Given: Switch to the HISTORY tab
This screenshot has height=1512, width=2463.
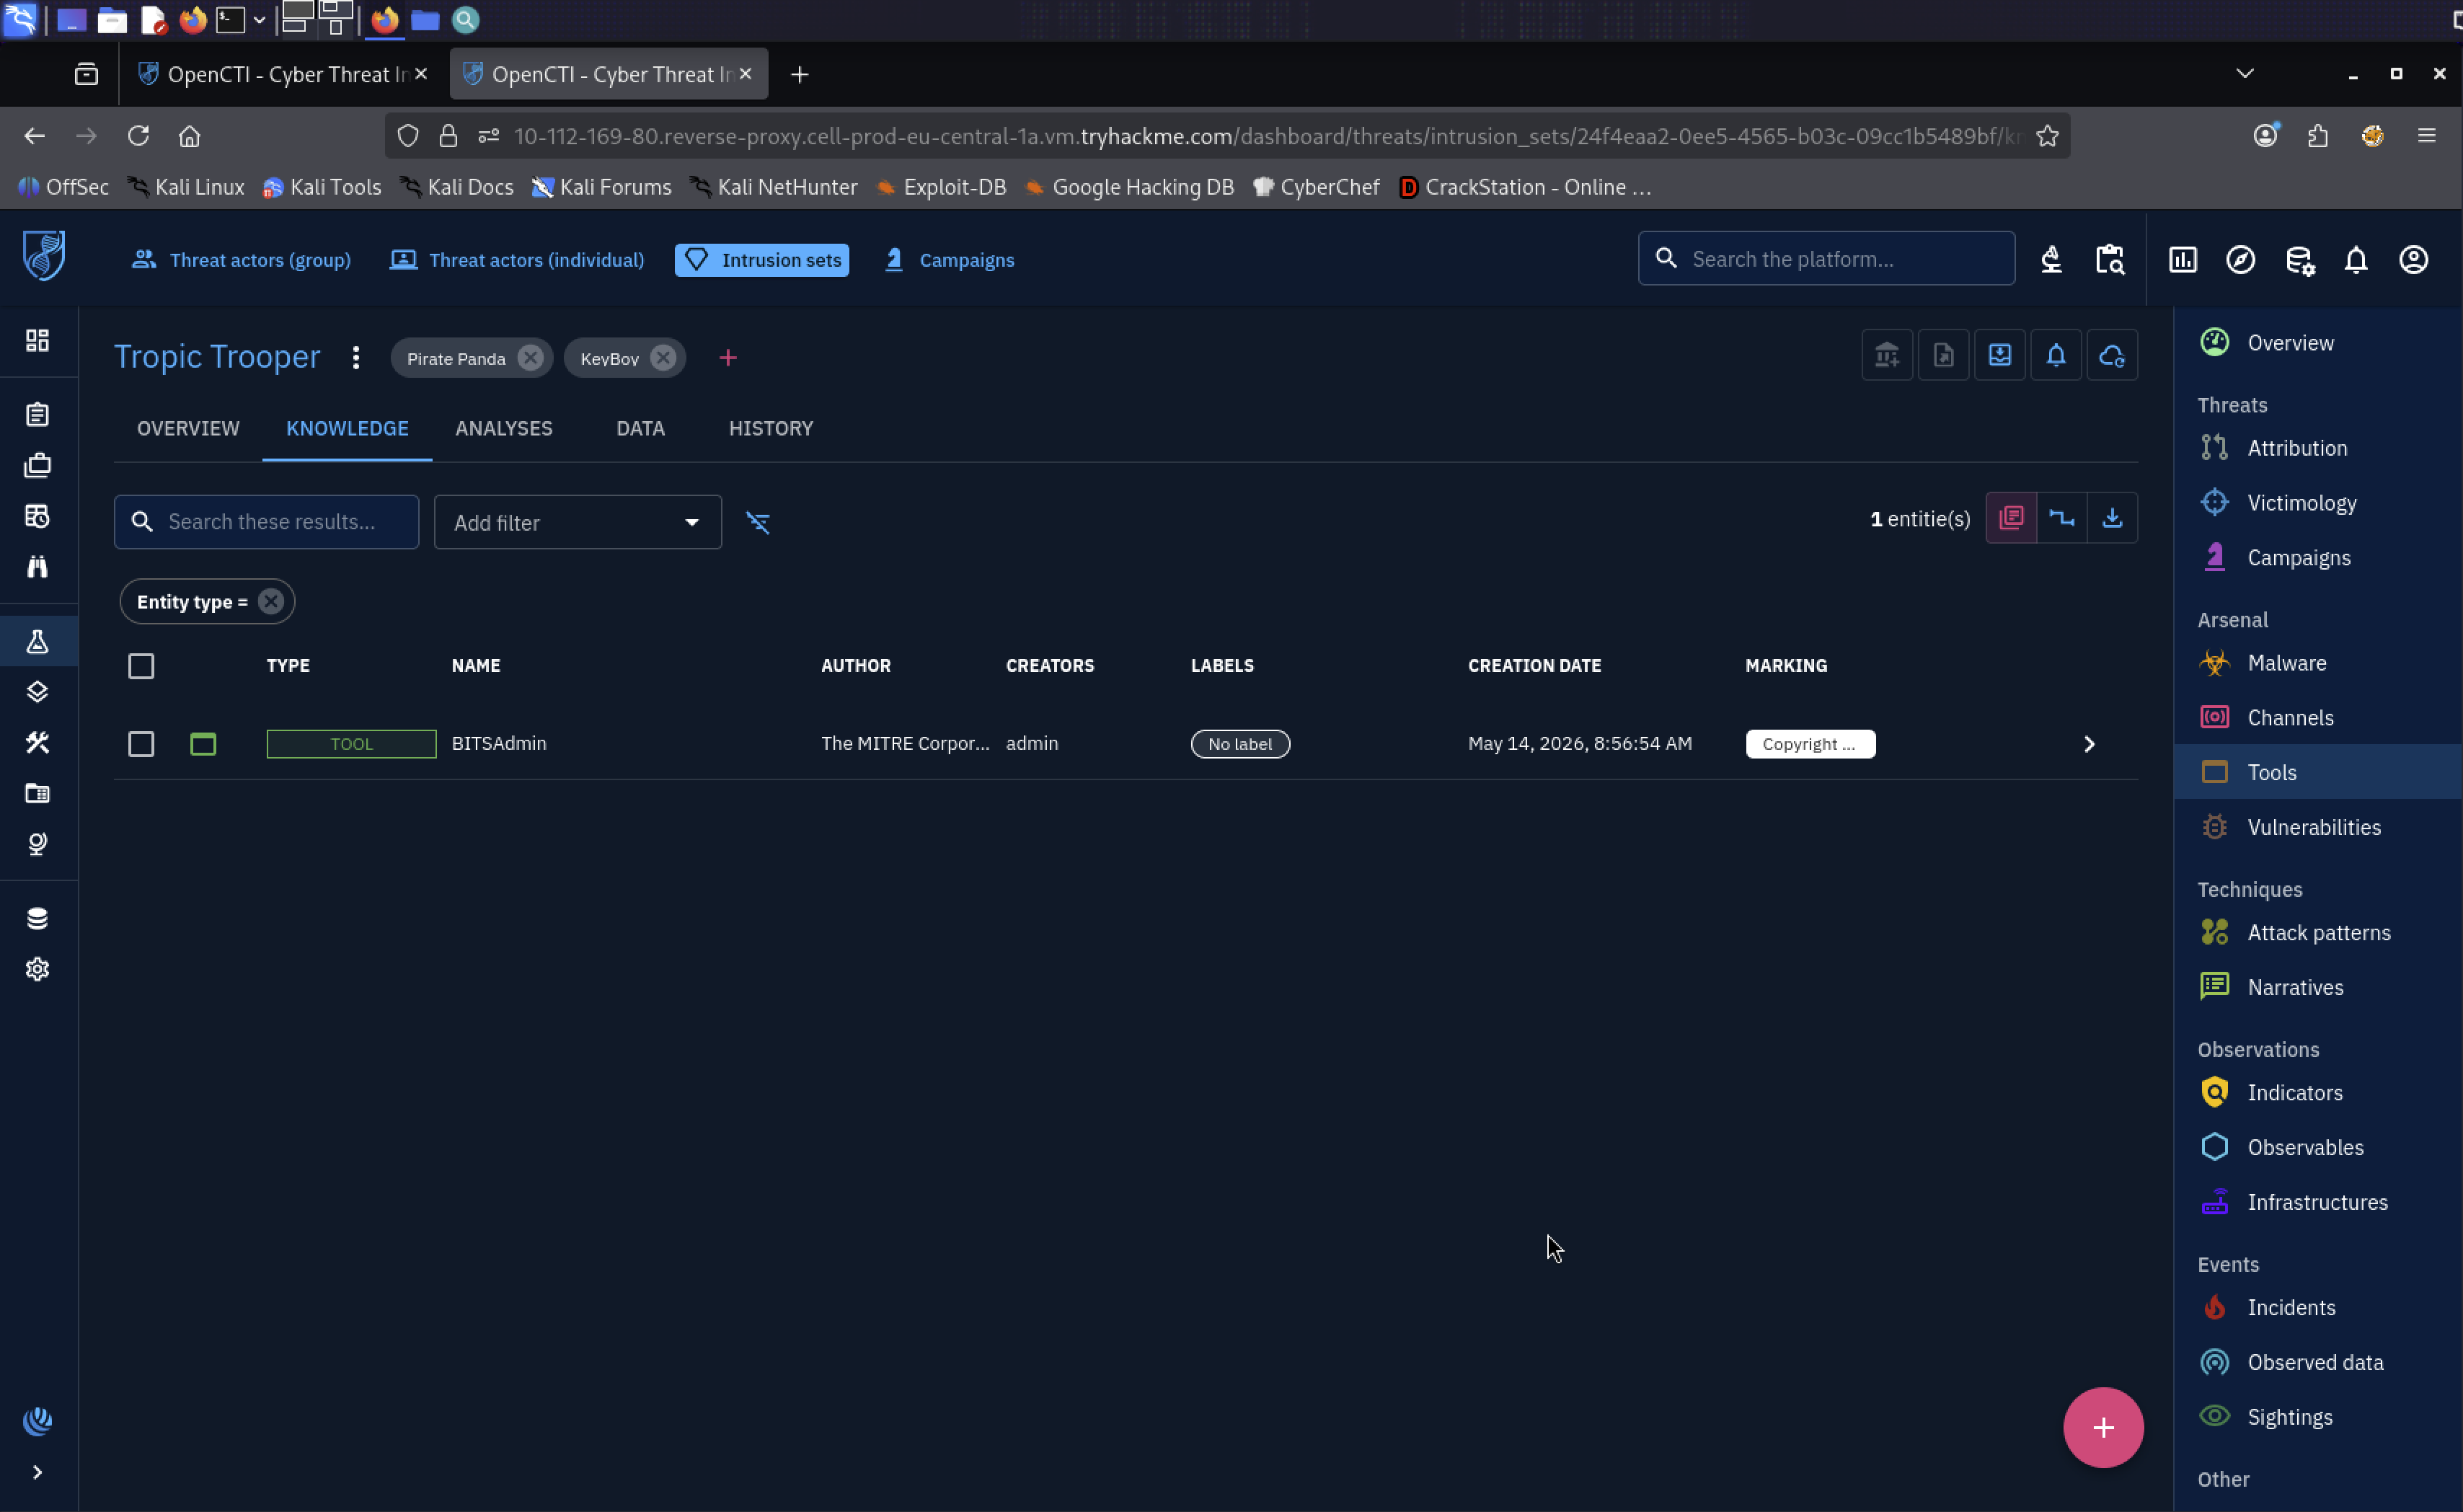Looking at the screenshot, I should pos(771,428).
